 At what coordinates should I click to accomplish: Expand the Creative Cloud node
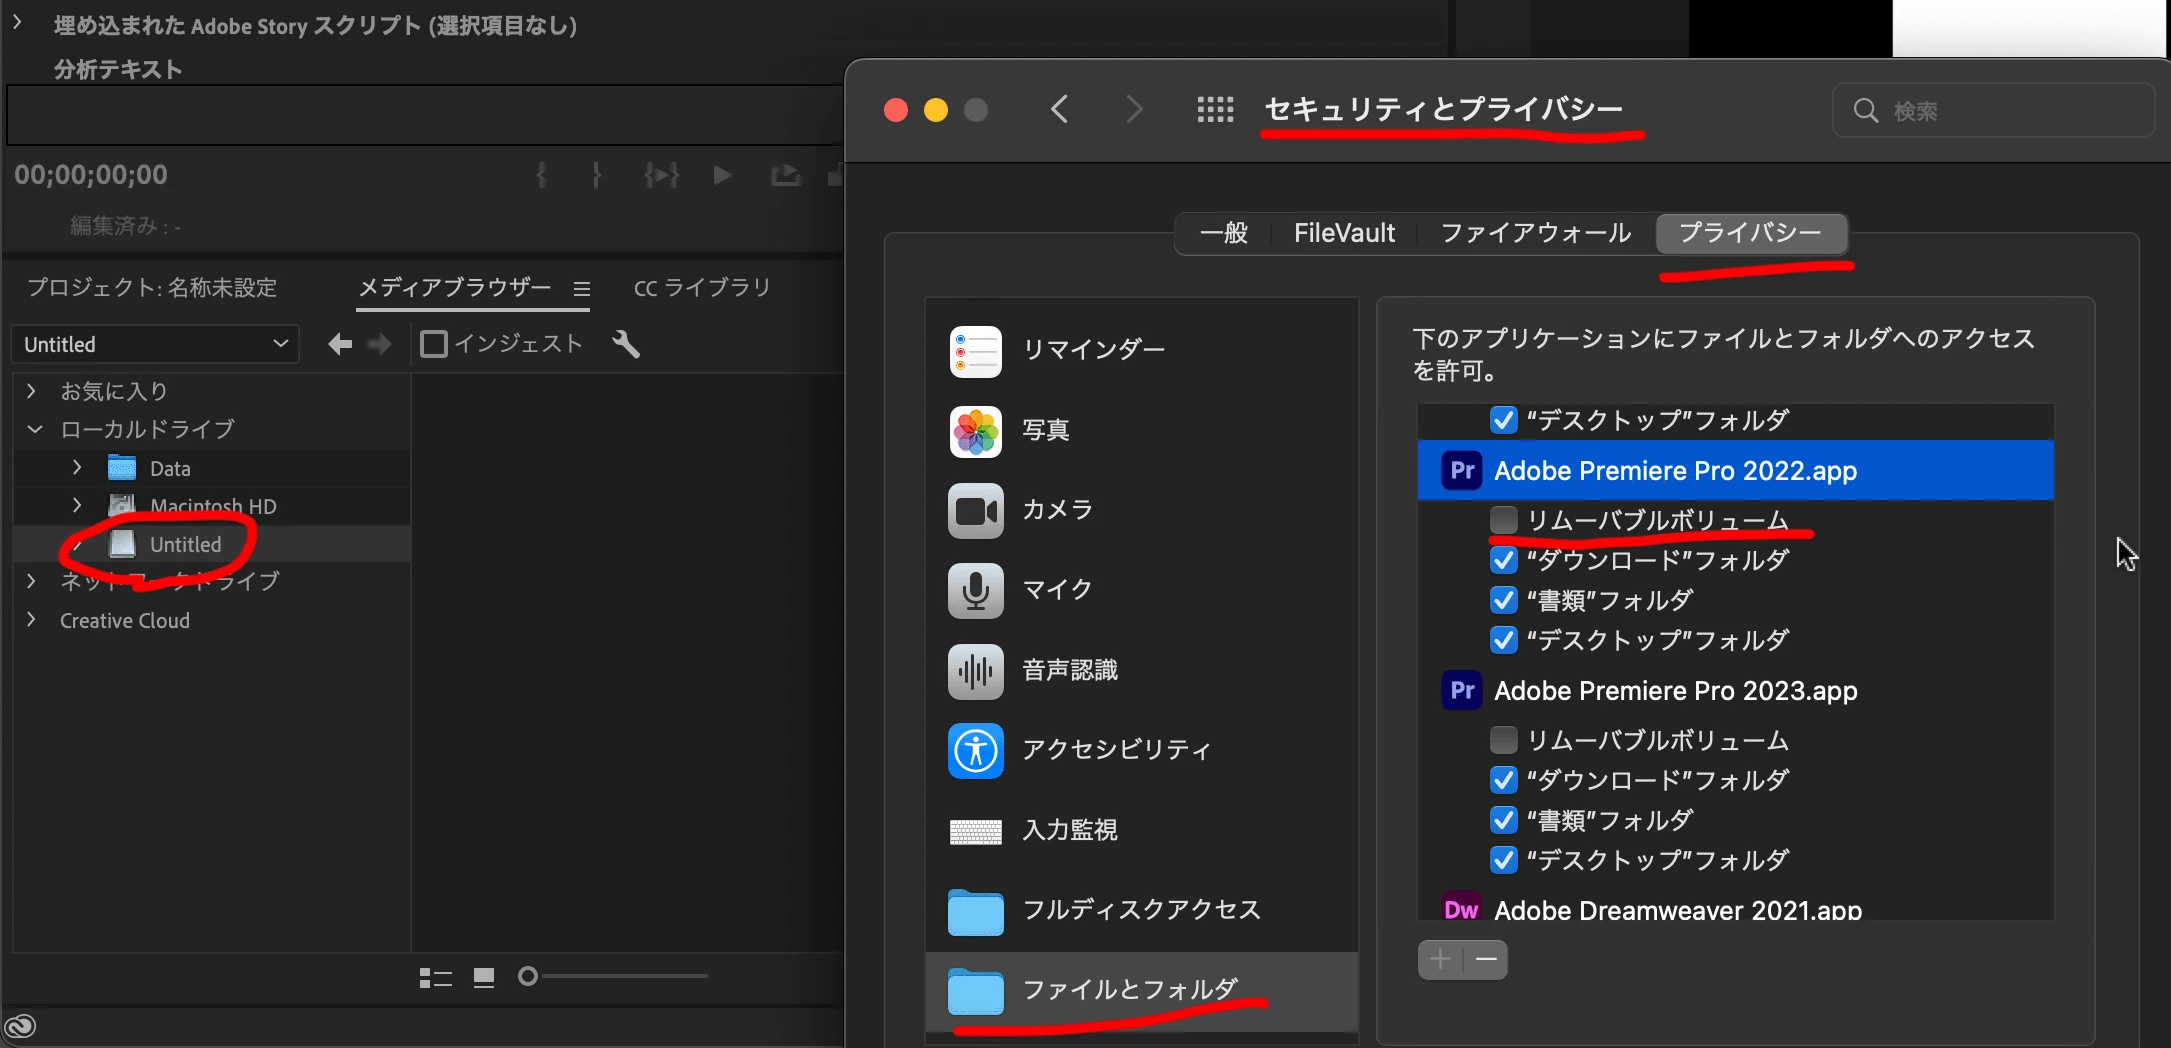click(31, 619)
